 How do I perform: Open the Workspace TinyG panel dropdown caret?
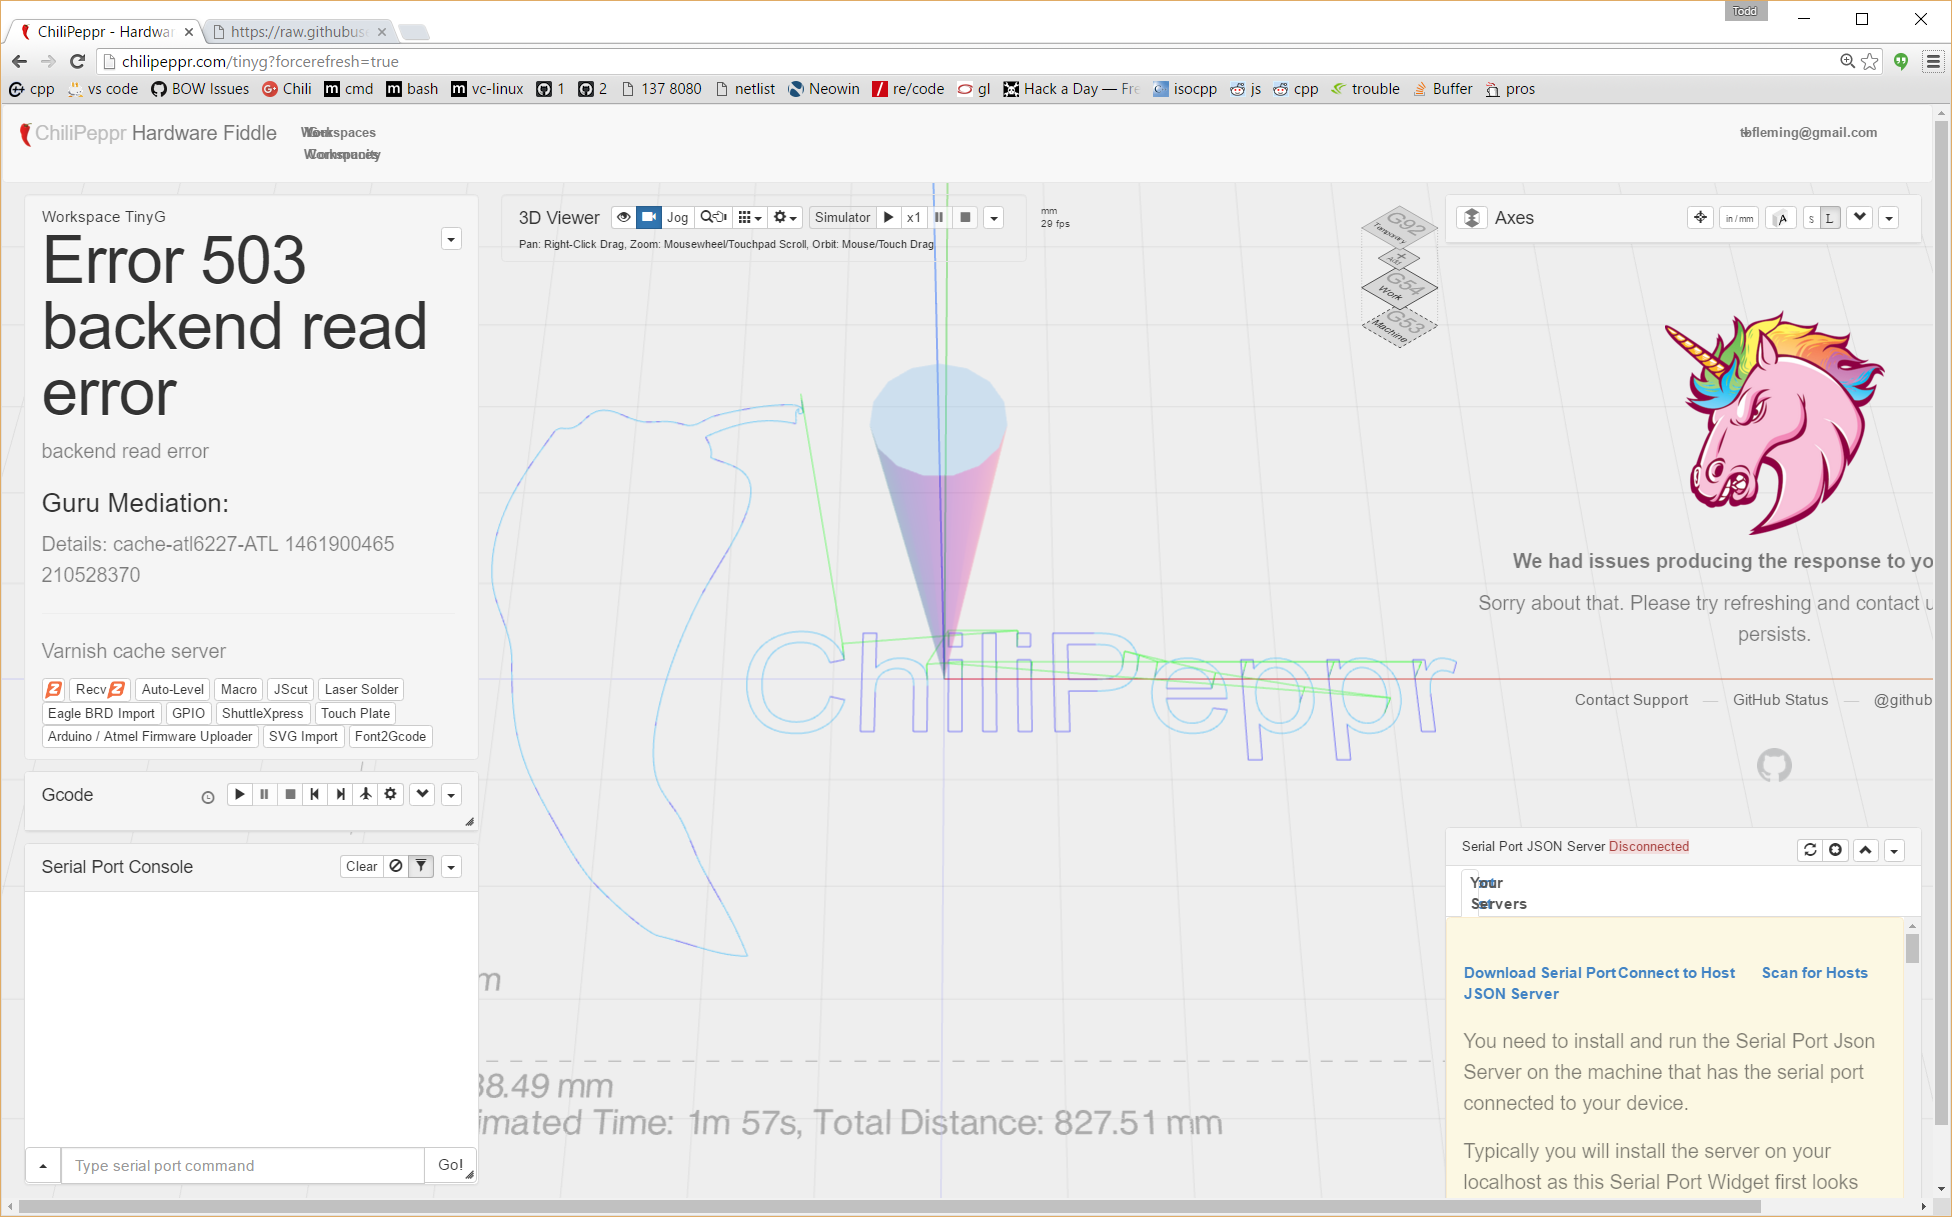451,239
